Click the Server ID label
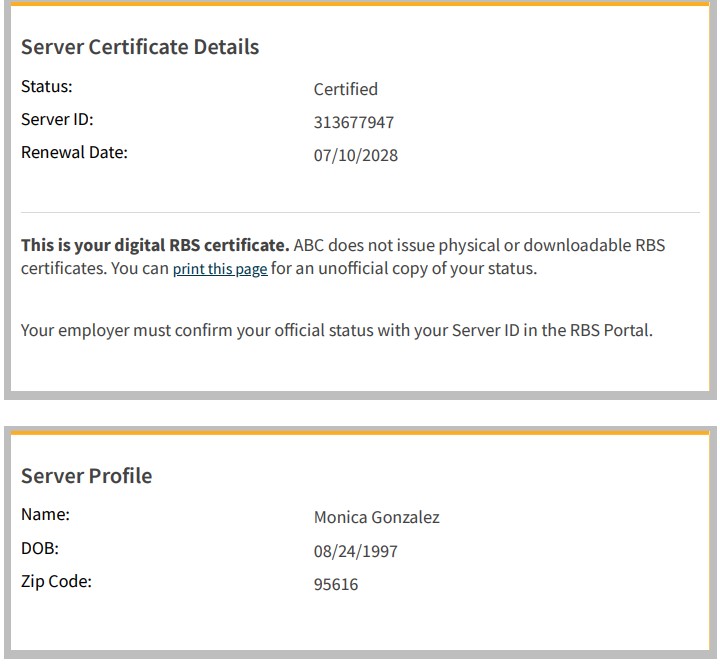This screenshot has width=720, height=664. pos(57,119)
